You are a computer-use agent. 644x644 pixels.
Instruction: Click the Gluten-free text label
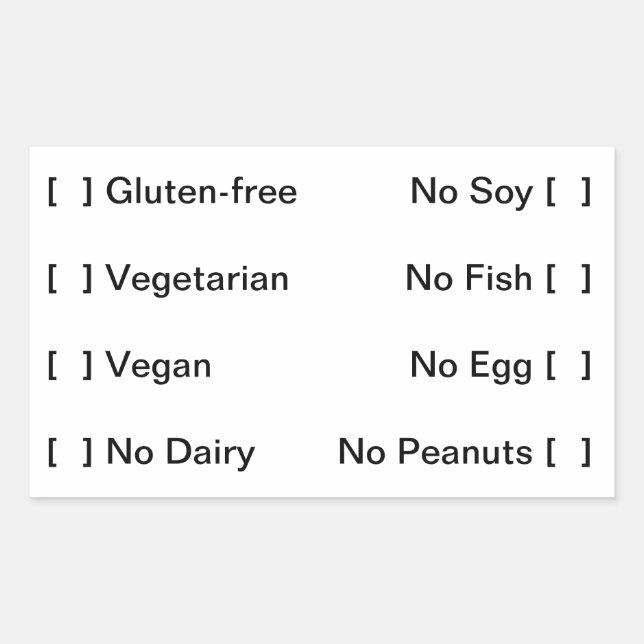[x=201, y=190]
